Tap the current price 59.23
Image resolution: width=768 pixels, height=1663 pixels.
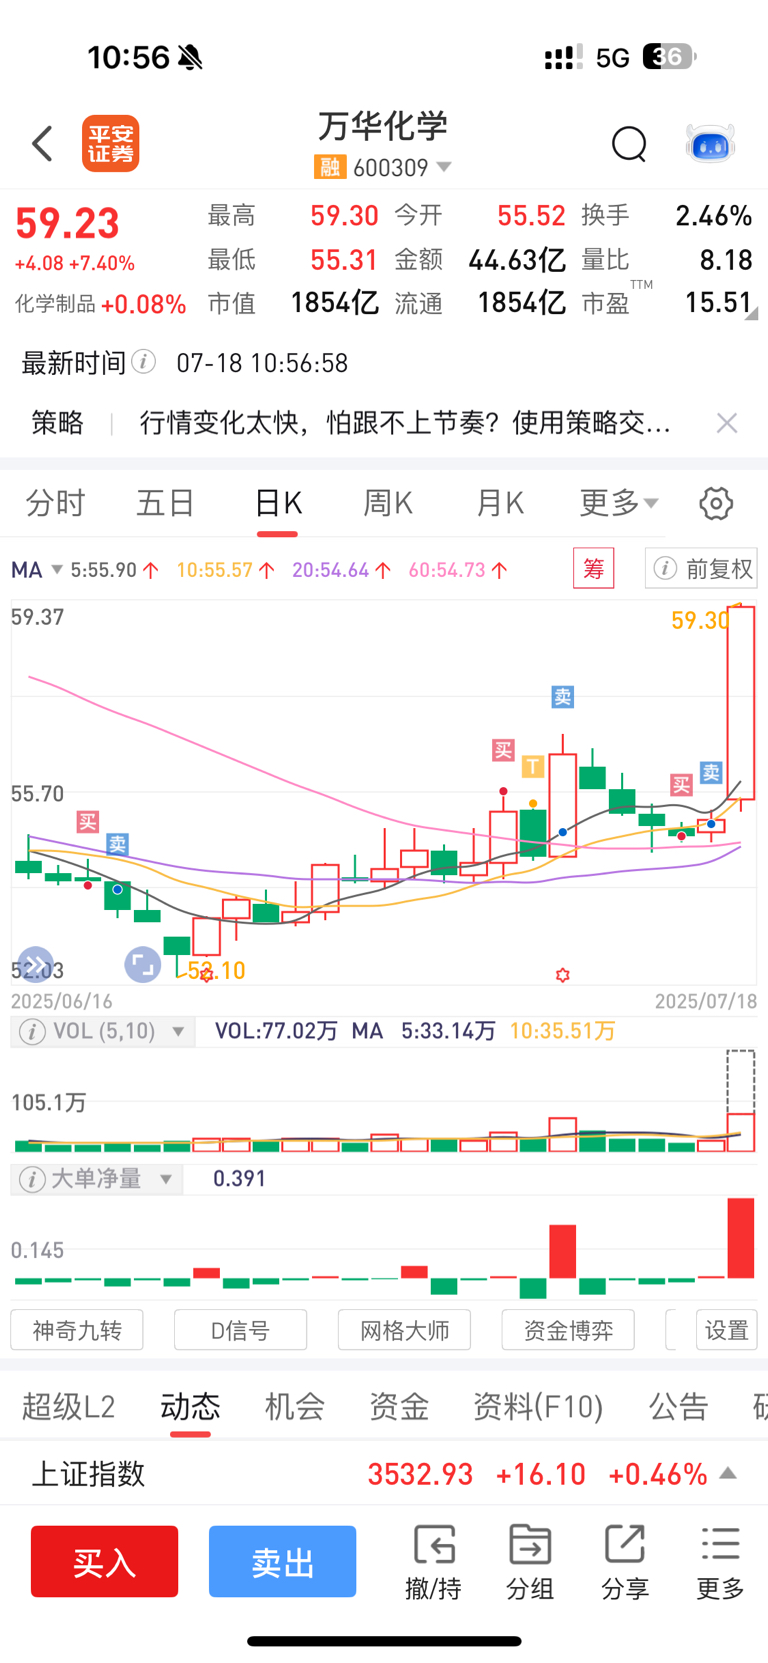pyautogui.click(x=67, y=223)
